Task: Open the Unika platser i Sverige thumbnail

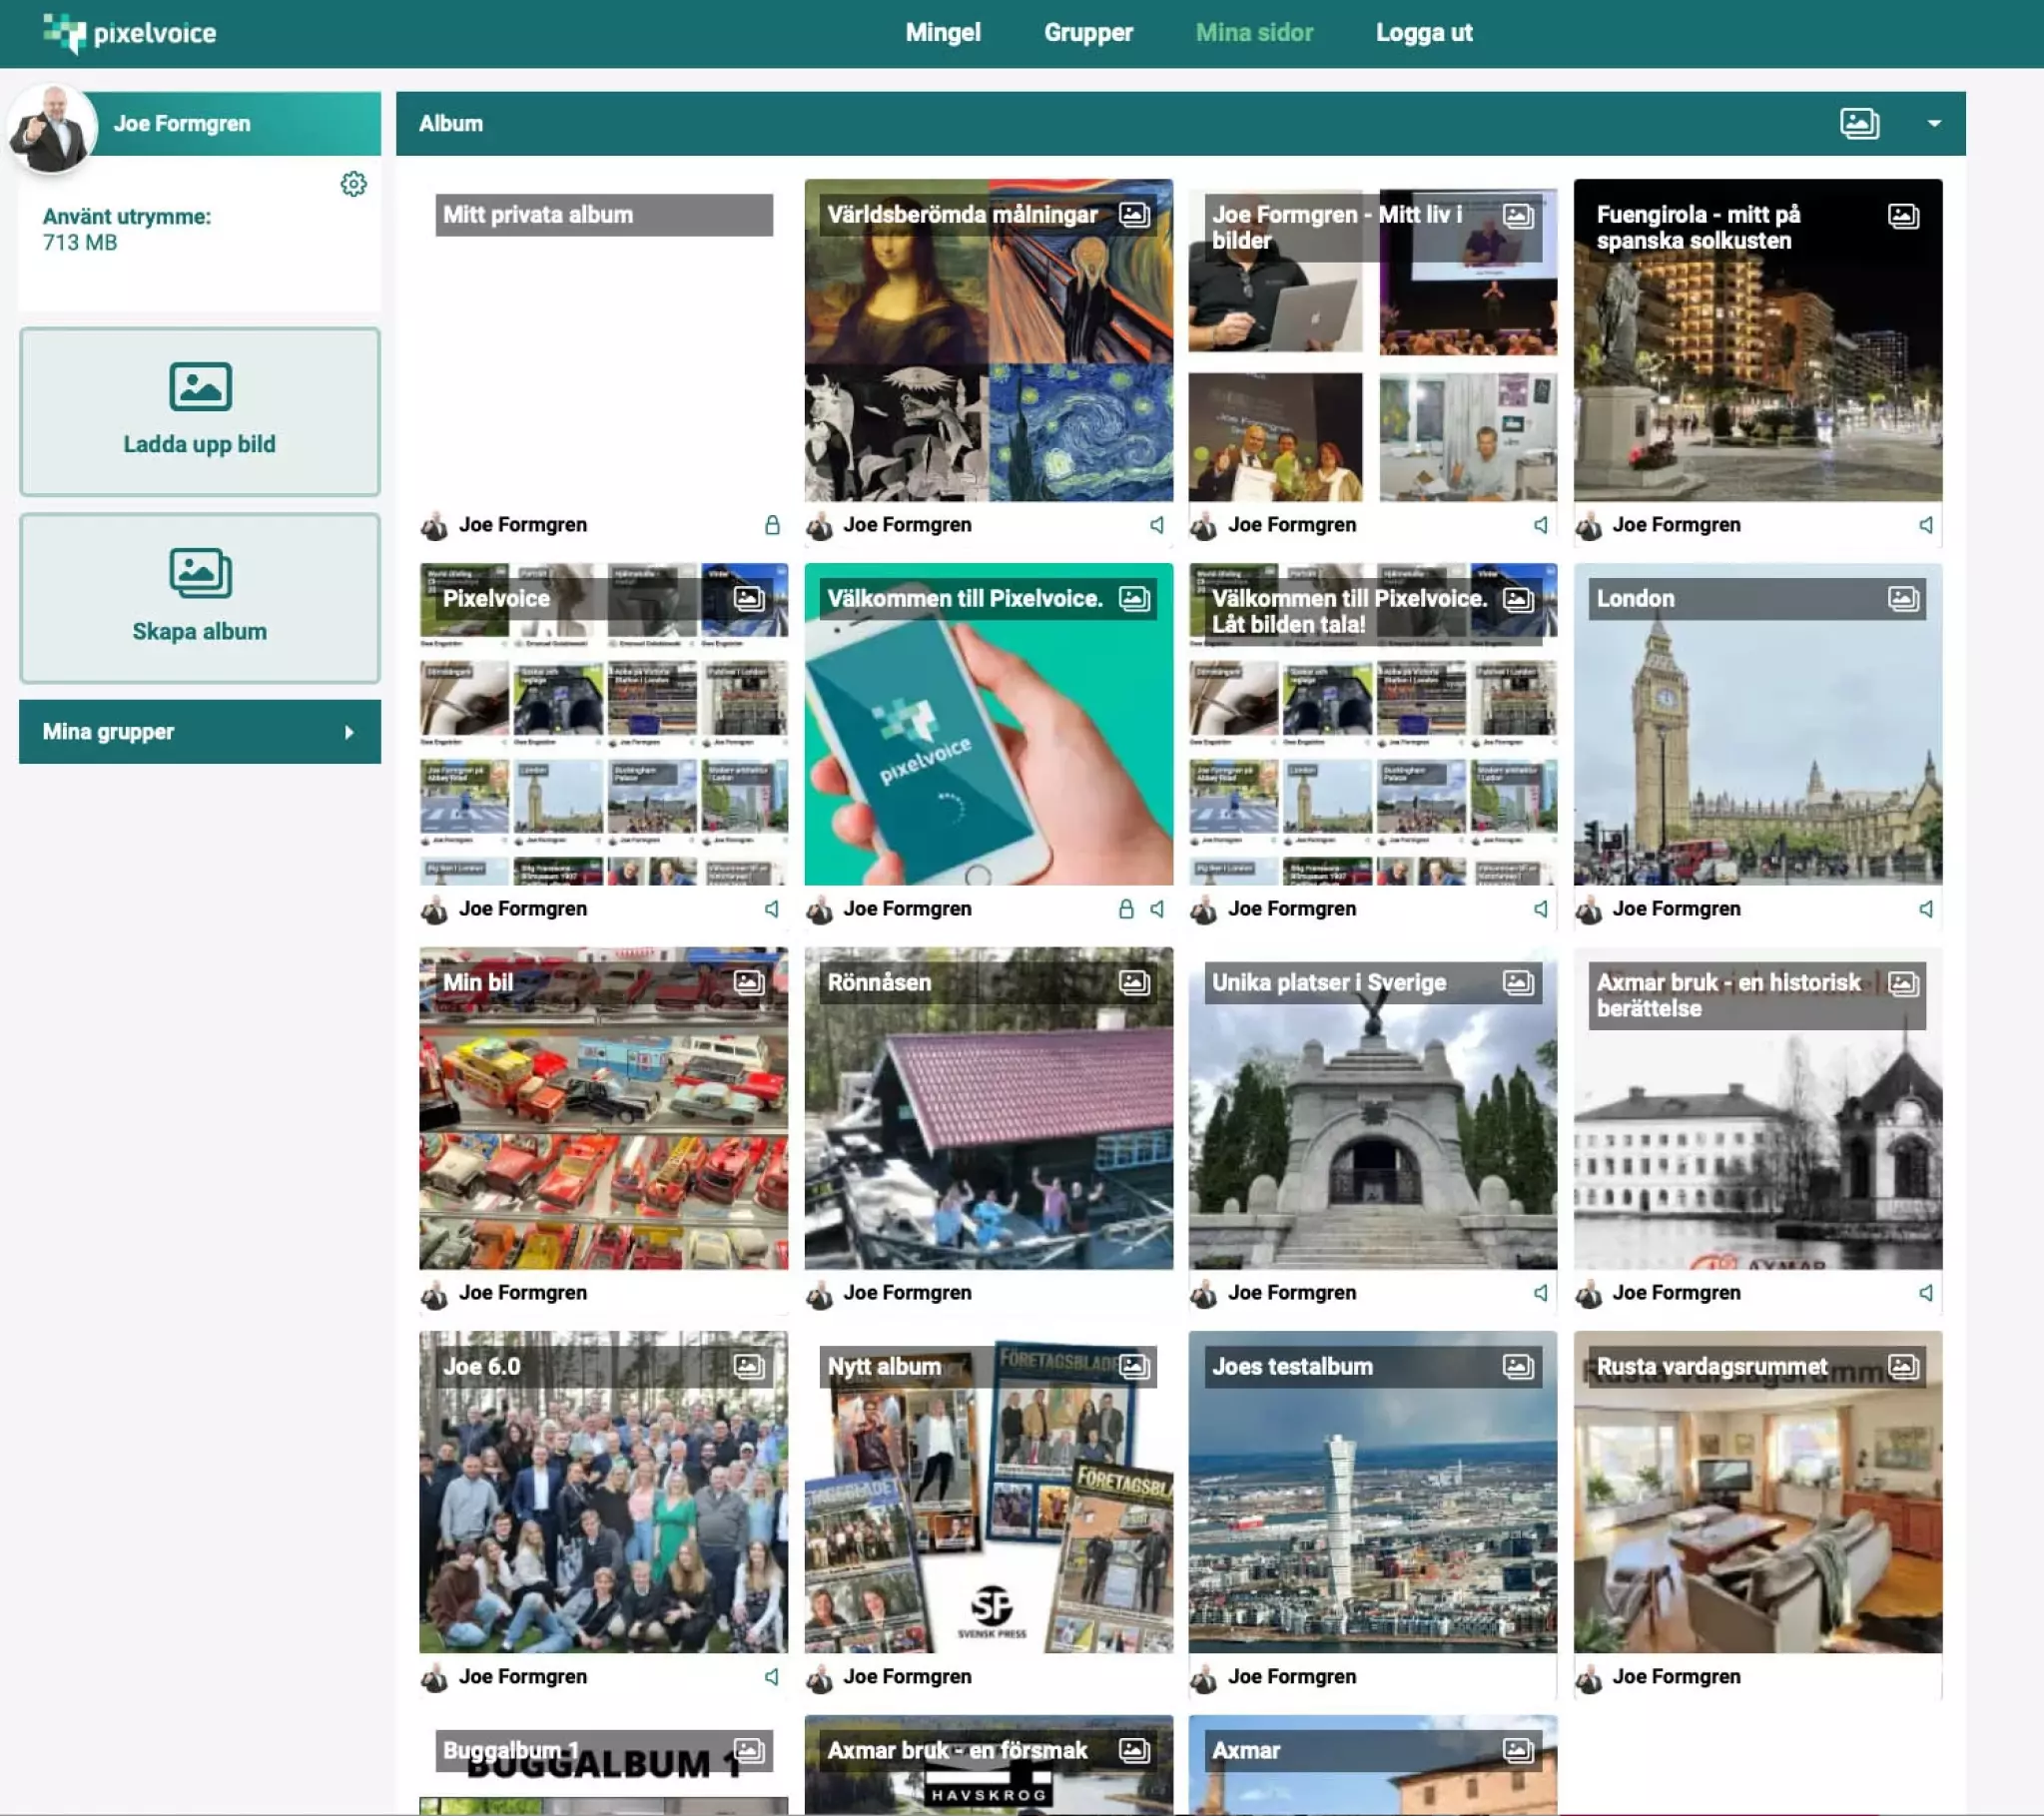Action: [1373, 1108]
